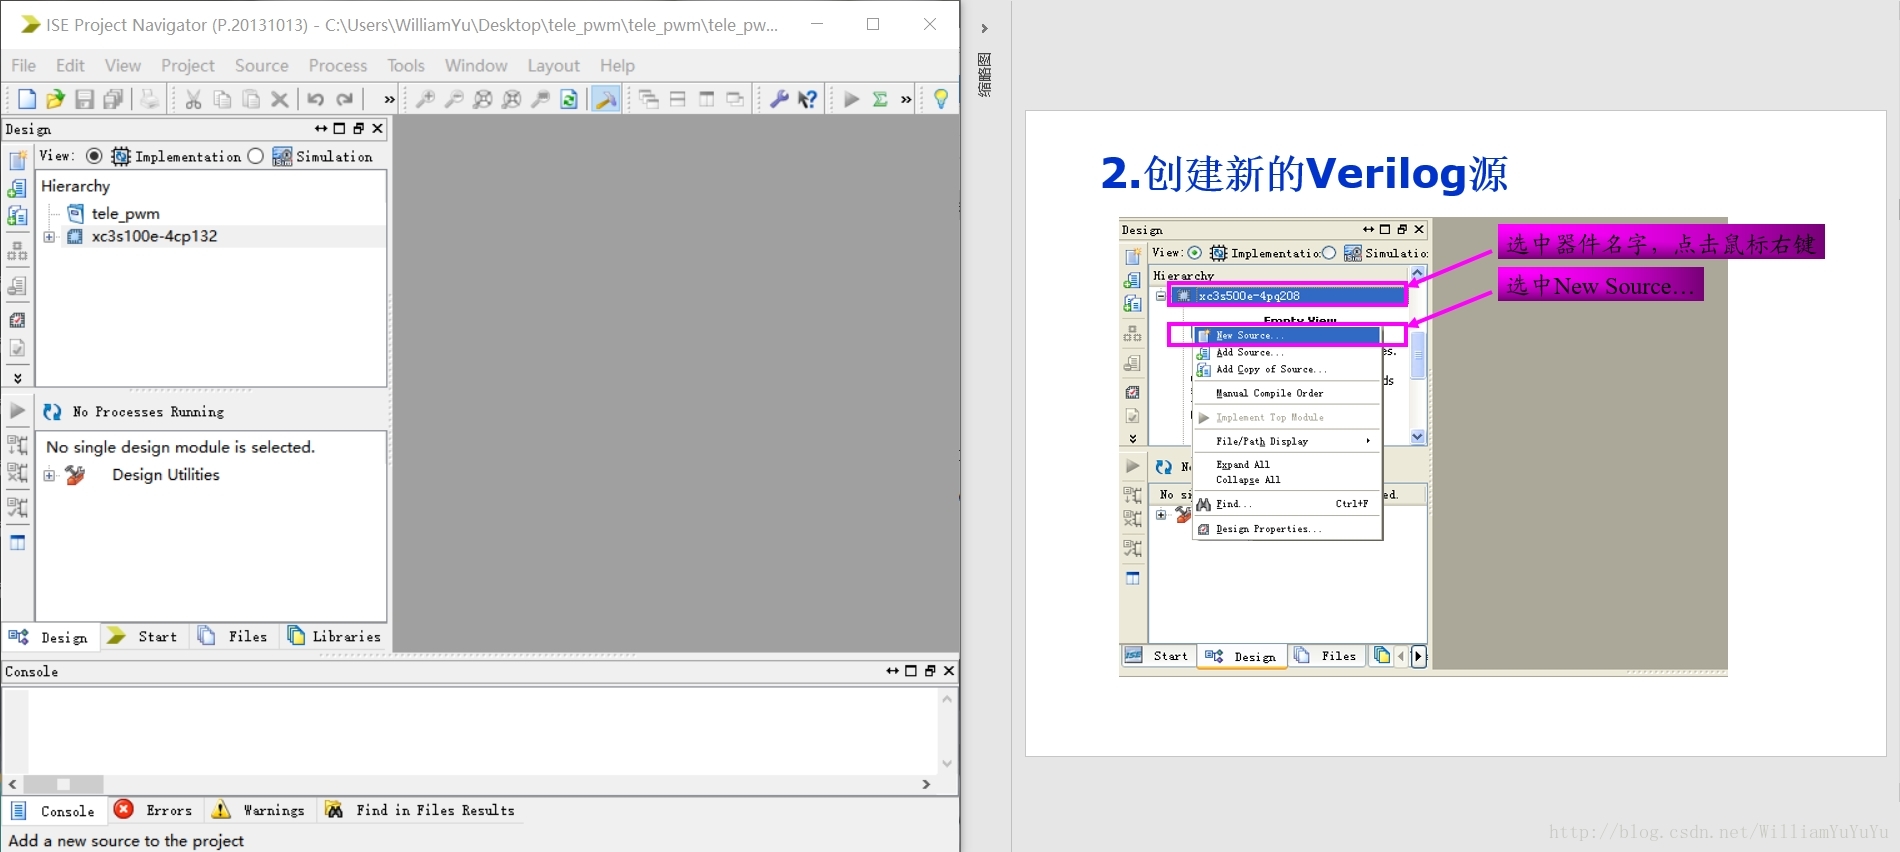Collapse right pane using the top chevron
Viewport: 1900px width, 852px height.
click(x=984, y=28)
